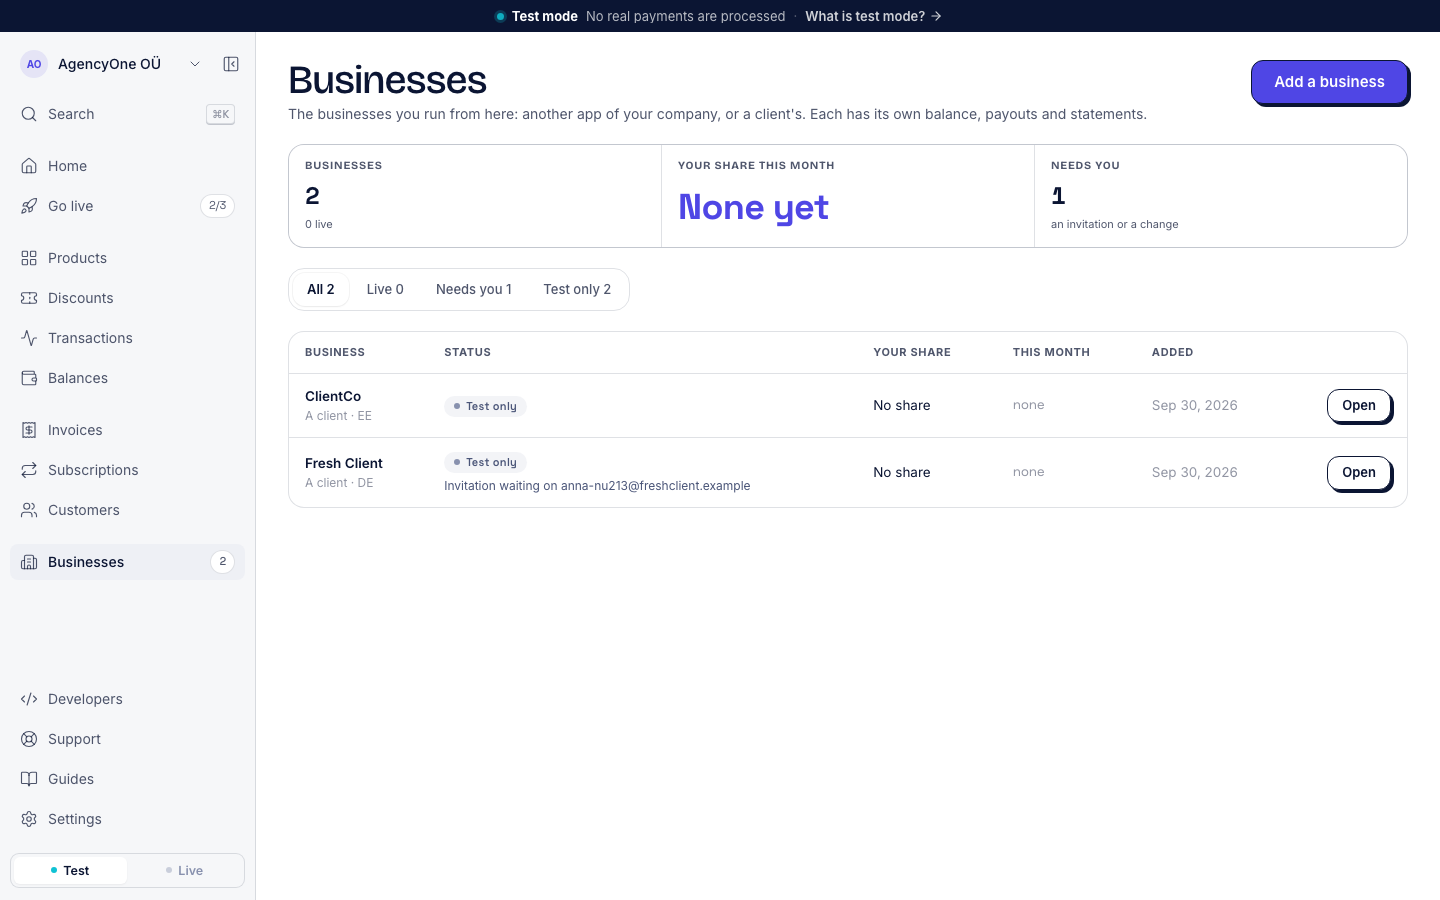Click the Subscriptions repeat icon
This screenshot has height=900, width=1440.
29,470
